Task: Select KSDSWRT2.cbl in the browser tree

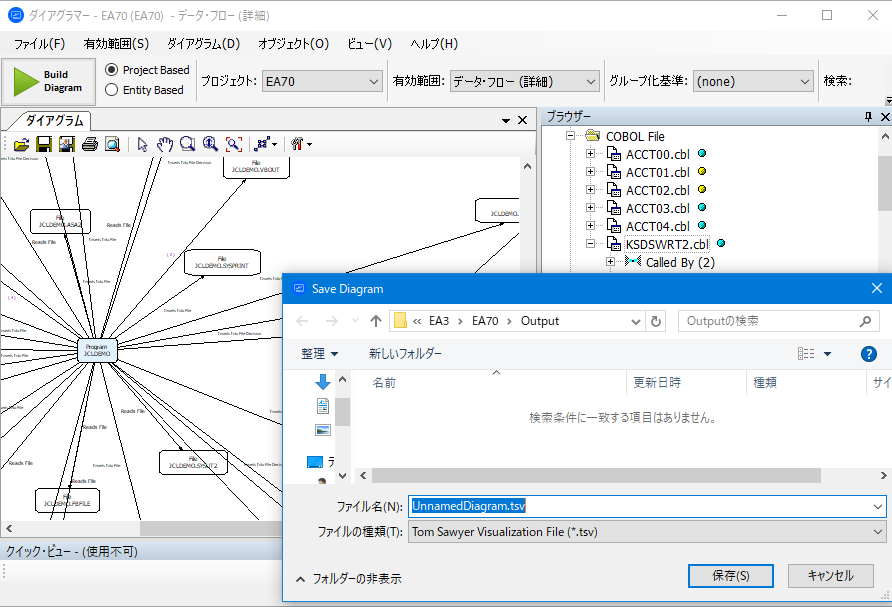Action: point(667,245)
